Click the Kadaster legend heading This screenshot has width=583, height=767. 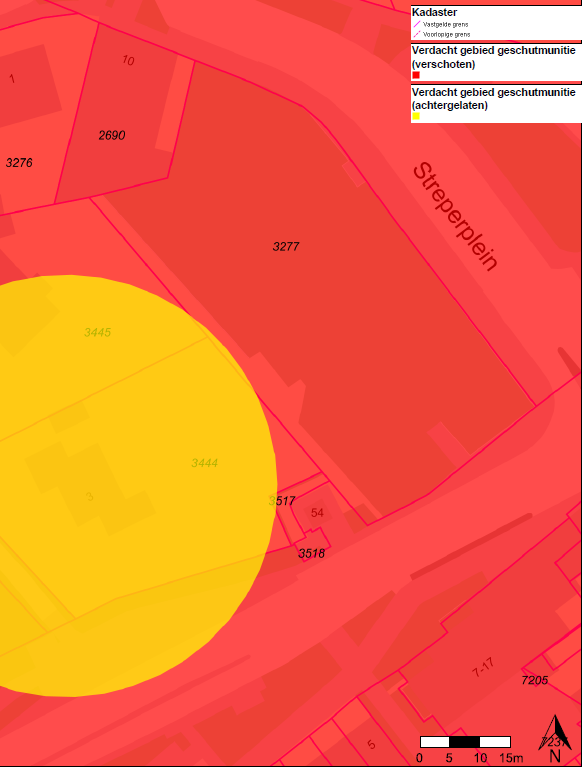point(434,12)
